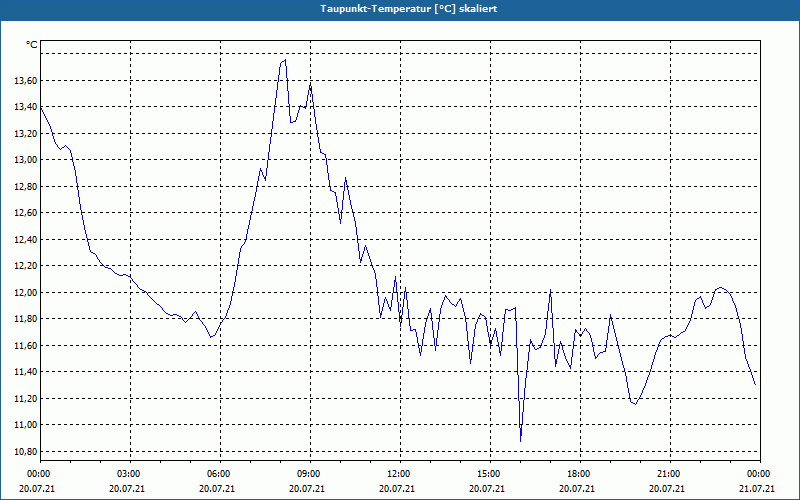Click the 12,40 y-axis label

[x=26, y=239]
